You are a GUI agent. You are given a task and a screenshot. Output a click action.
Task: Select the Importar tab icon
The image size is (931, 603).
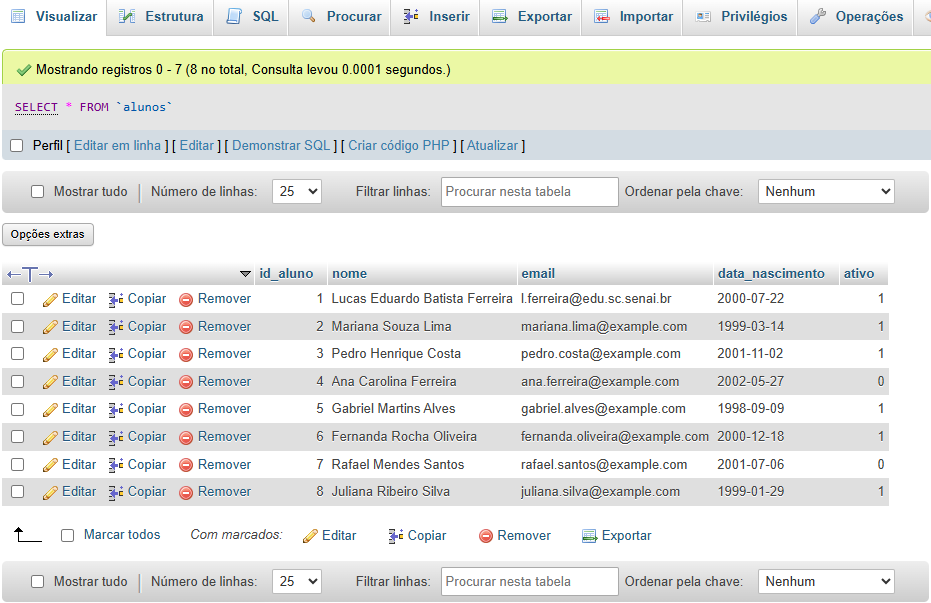click(601, 17)
